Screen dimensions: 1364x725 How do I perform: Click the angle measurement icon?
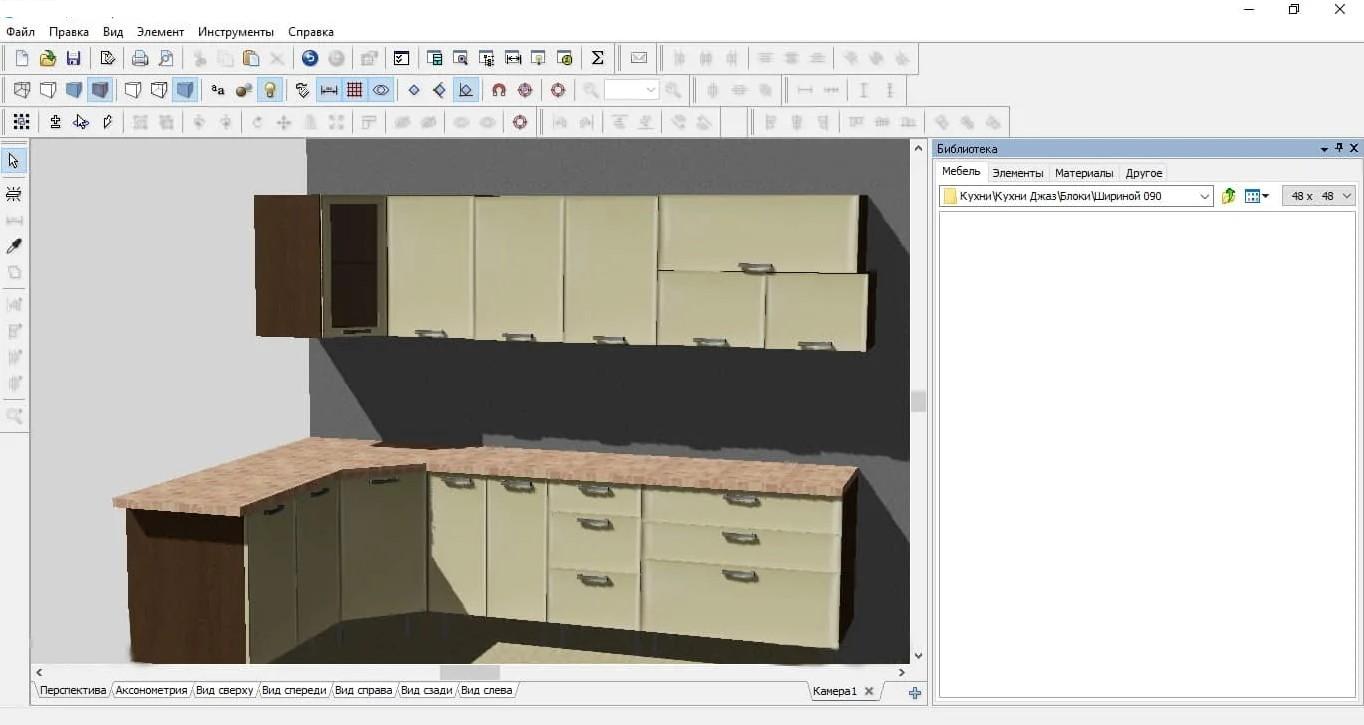[x=465, y=90]
